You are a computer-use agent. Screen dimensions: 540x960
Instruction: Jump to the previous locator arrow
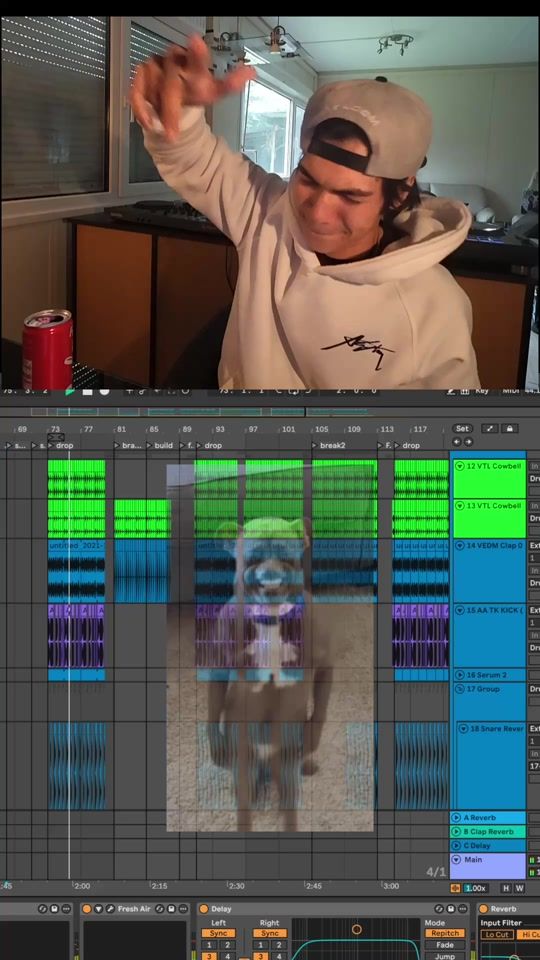pyautogui.click(x=457, y=441)
